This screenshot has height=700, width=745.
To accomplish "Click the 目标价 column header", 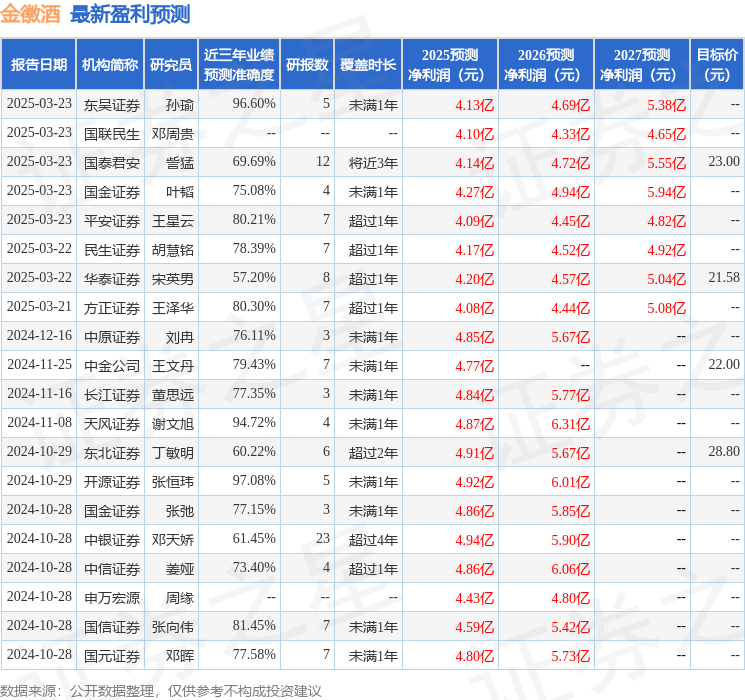I will tap(717, 65).
